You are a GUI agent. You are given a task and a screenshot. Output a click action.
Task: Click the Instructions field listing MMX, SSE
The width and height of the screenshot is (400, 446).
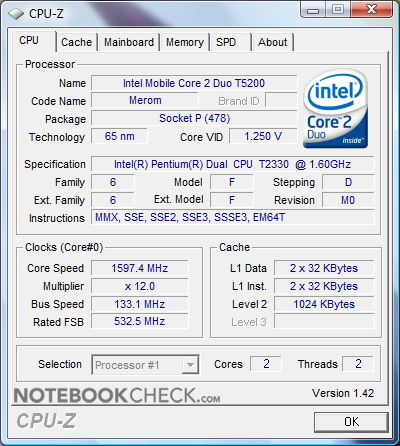233,217
